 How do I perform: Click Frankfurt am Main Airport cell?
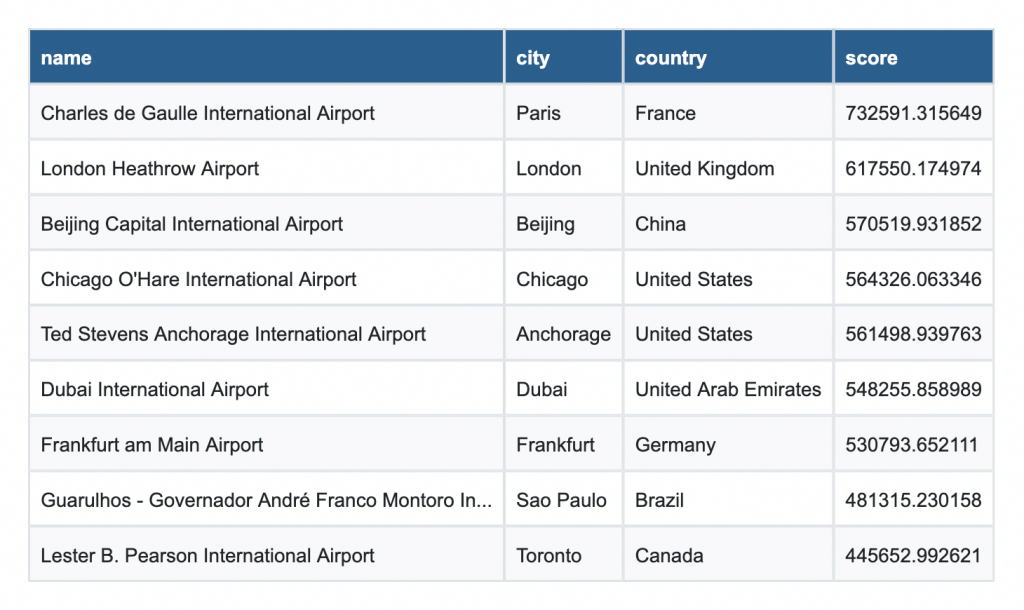pos(152,445)
